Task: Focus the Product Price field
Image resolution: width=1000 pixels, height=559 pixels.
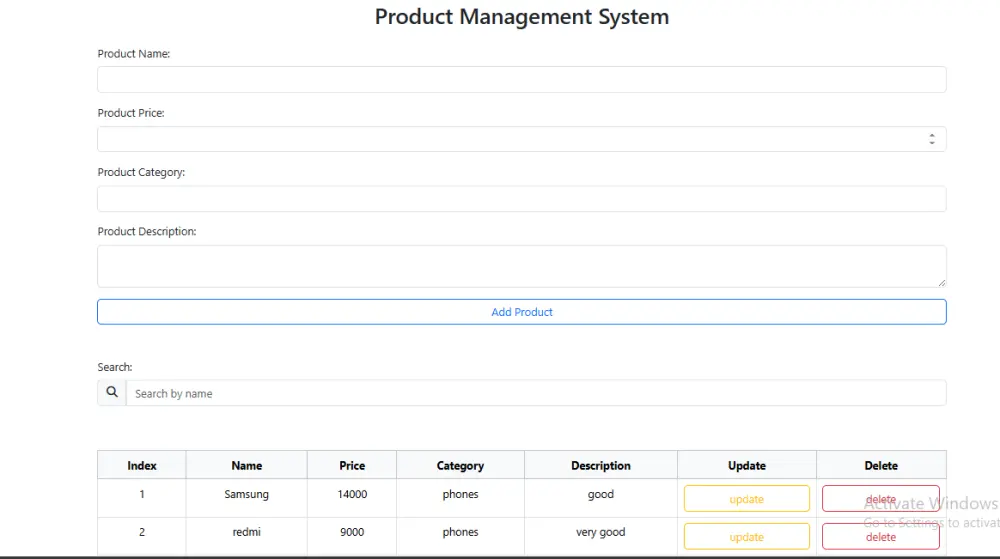Action: [x=510, y=139]
